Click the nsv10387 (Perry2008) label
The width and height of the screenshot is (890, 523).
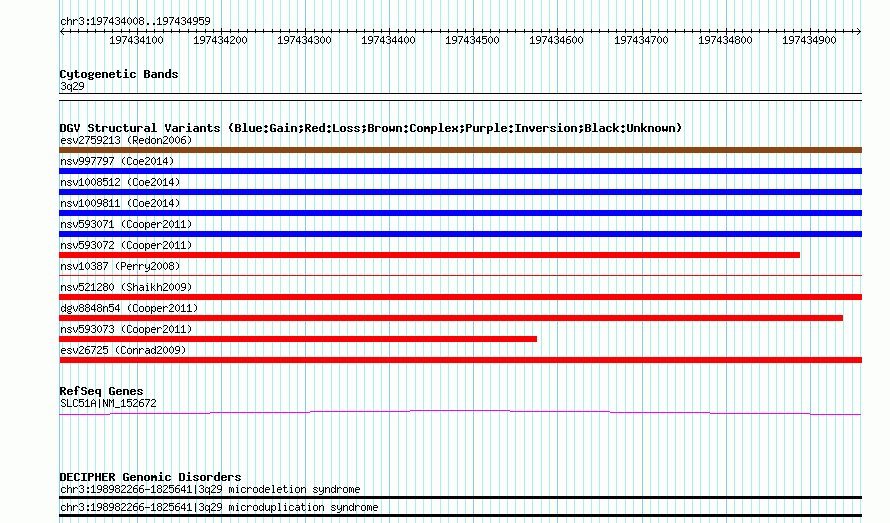click(x=120, y=266)
